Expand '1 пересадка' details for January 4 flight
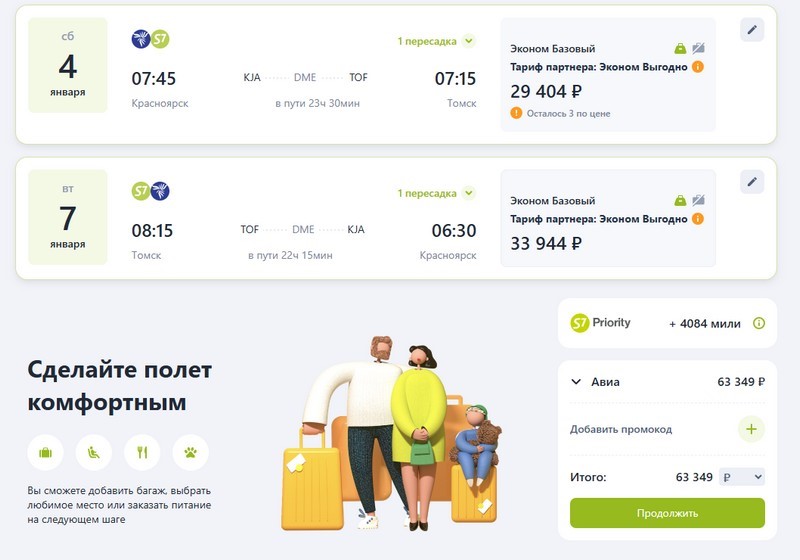The height and width of the screenshot is (560, 800). coord(469,41)
